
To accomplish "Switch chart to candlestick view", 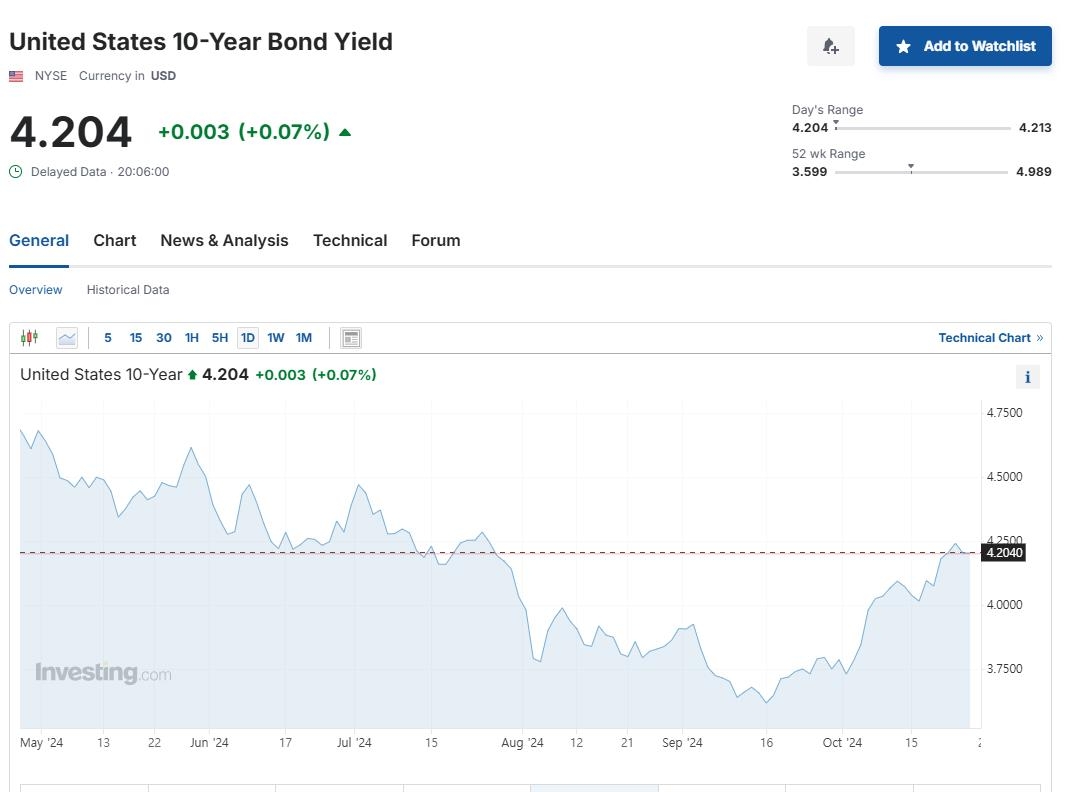I will point(29,338).
